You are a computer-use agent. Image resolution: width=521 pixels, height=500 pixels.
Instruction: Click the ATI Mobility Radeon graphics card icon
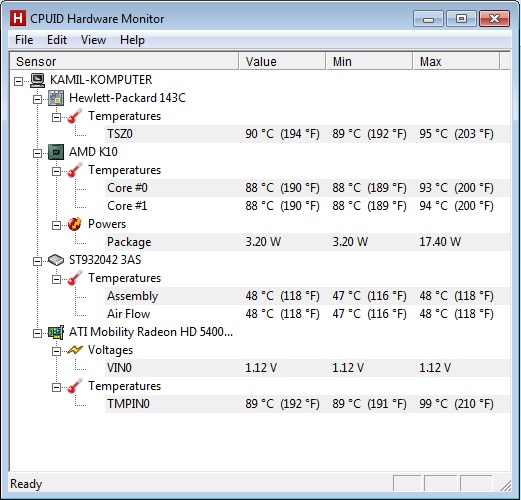(56, 332)
